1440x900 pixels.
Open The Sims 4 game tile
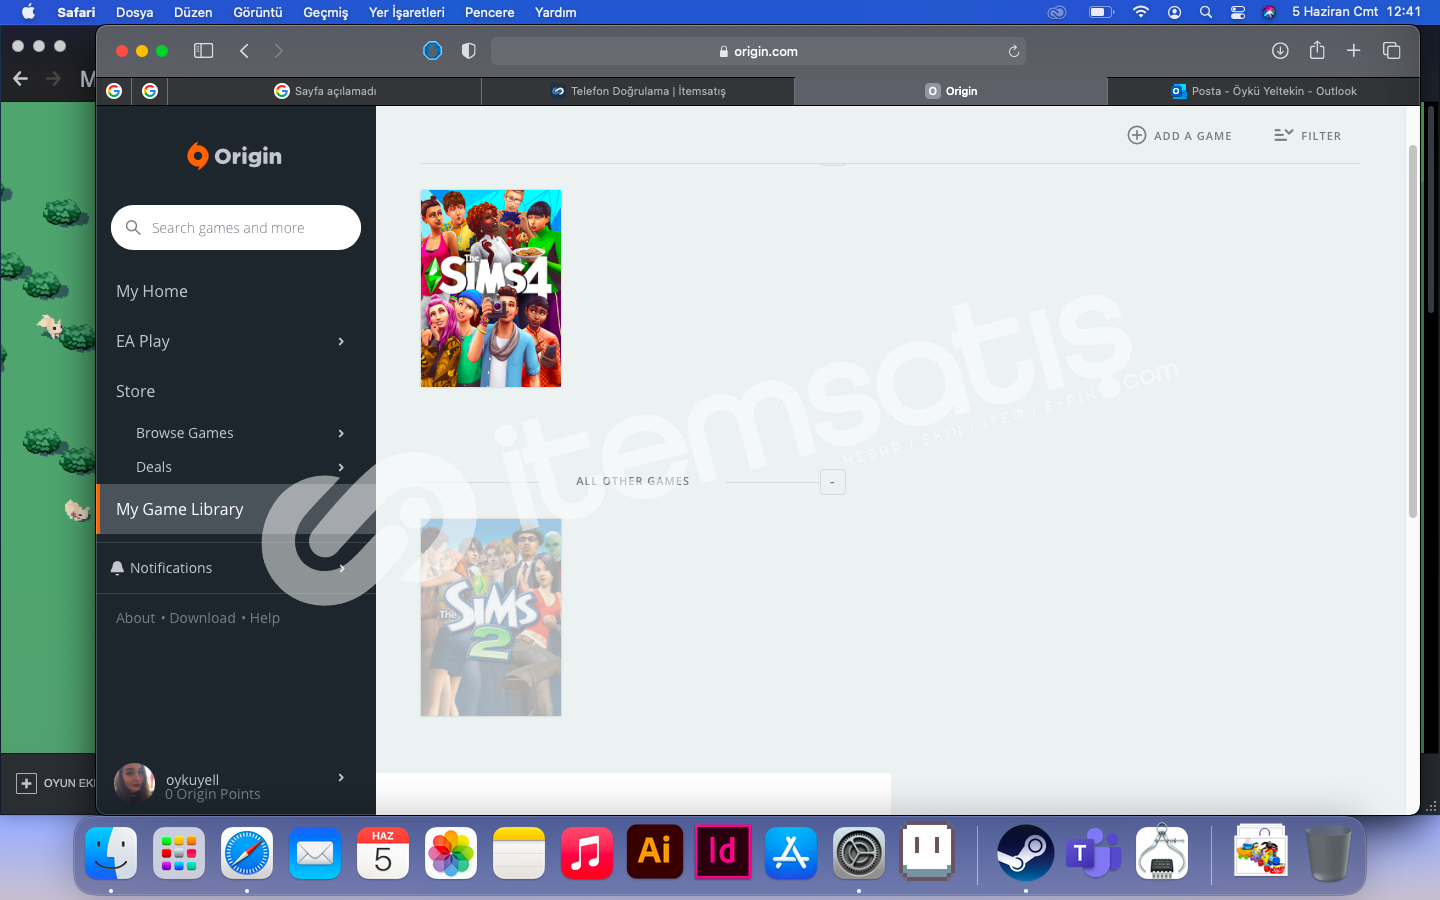click(491, 288)
